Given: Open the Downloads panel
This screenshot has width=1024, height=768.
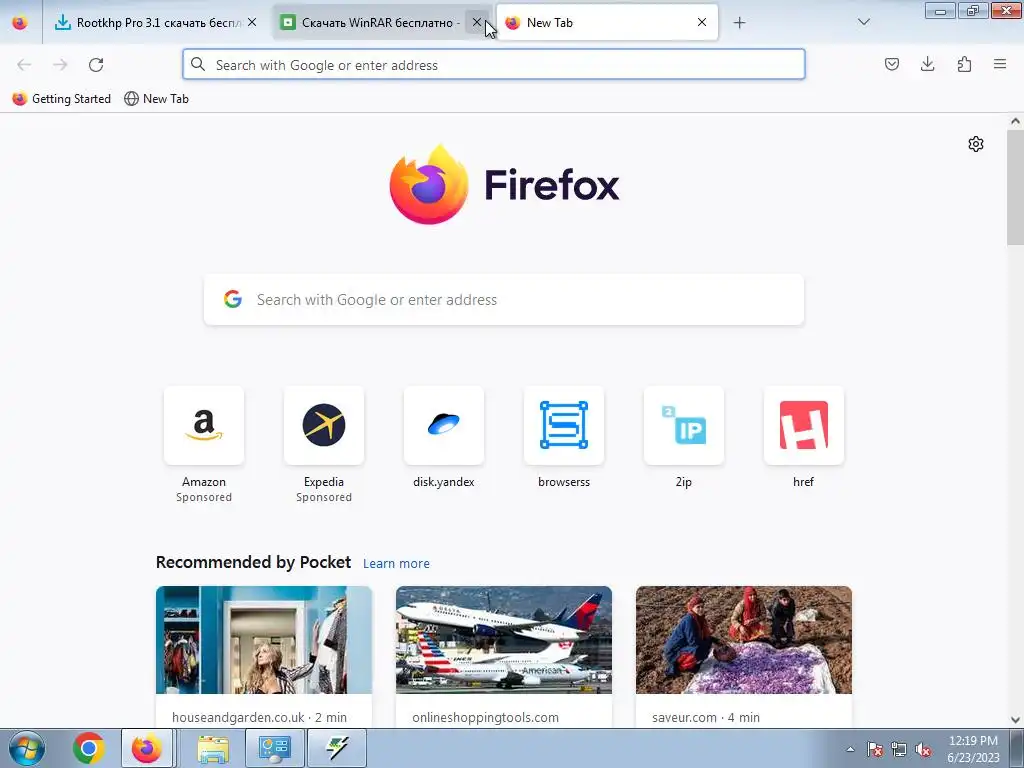Looking at the screenshot, I should click(928, 64).
